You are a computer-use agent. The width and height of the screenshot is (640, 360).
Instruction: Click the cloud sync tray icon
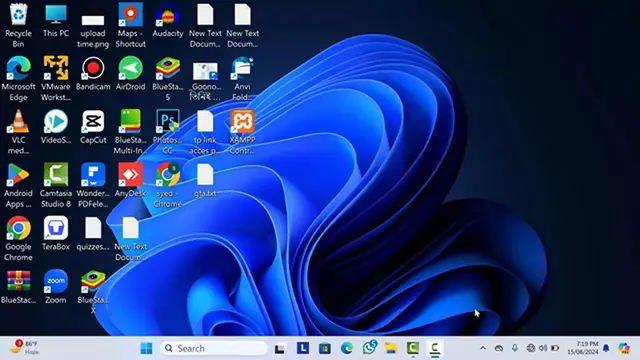(499, 348)
